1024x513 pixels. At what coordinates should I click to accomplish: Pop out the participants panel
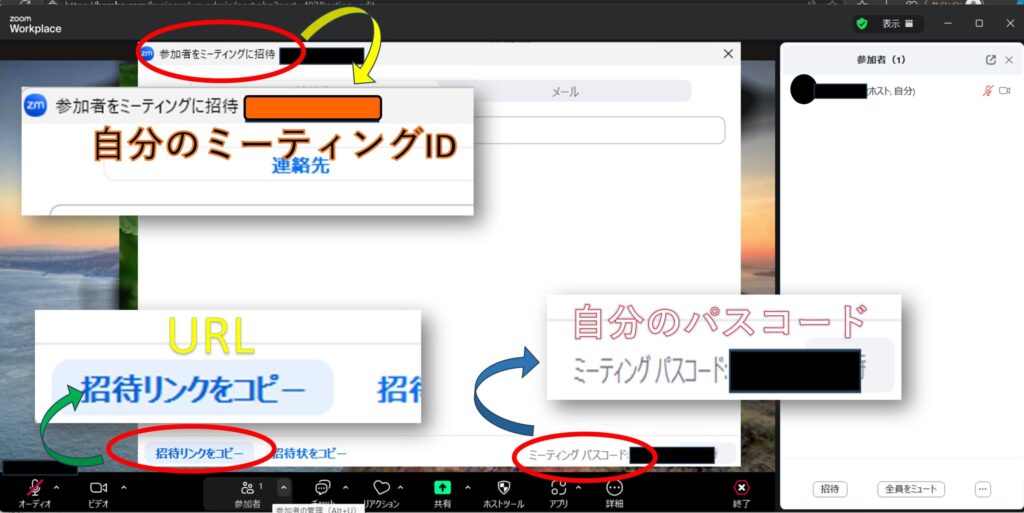[x=990, y=60]
